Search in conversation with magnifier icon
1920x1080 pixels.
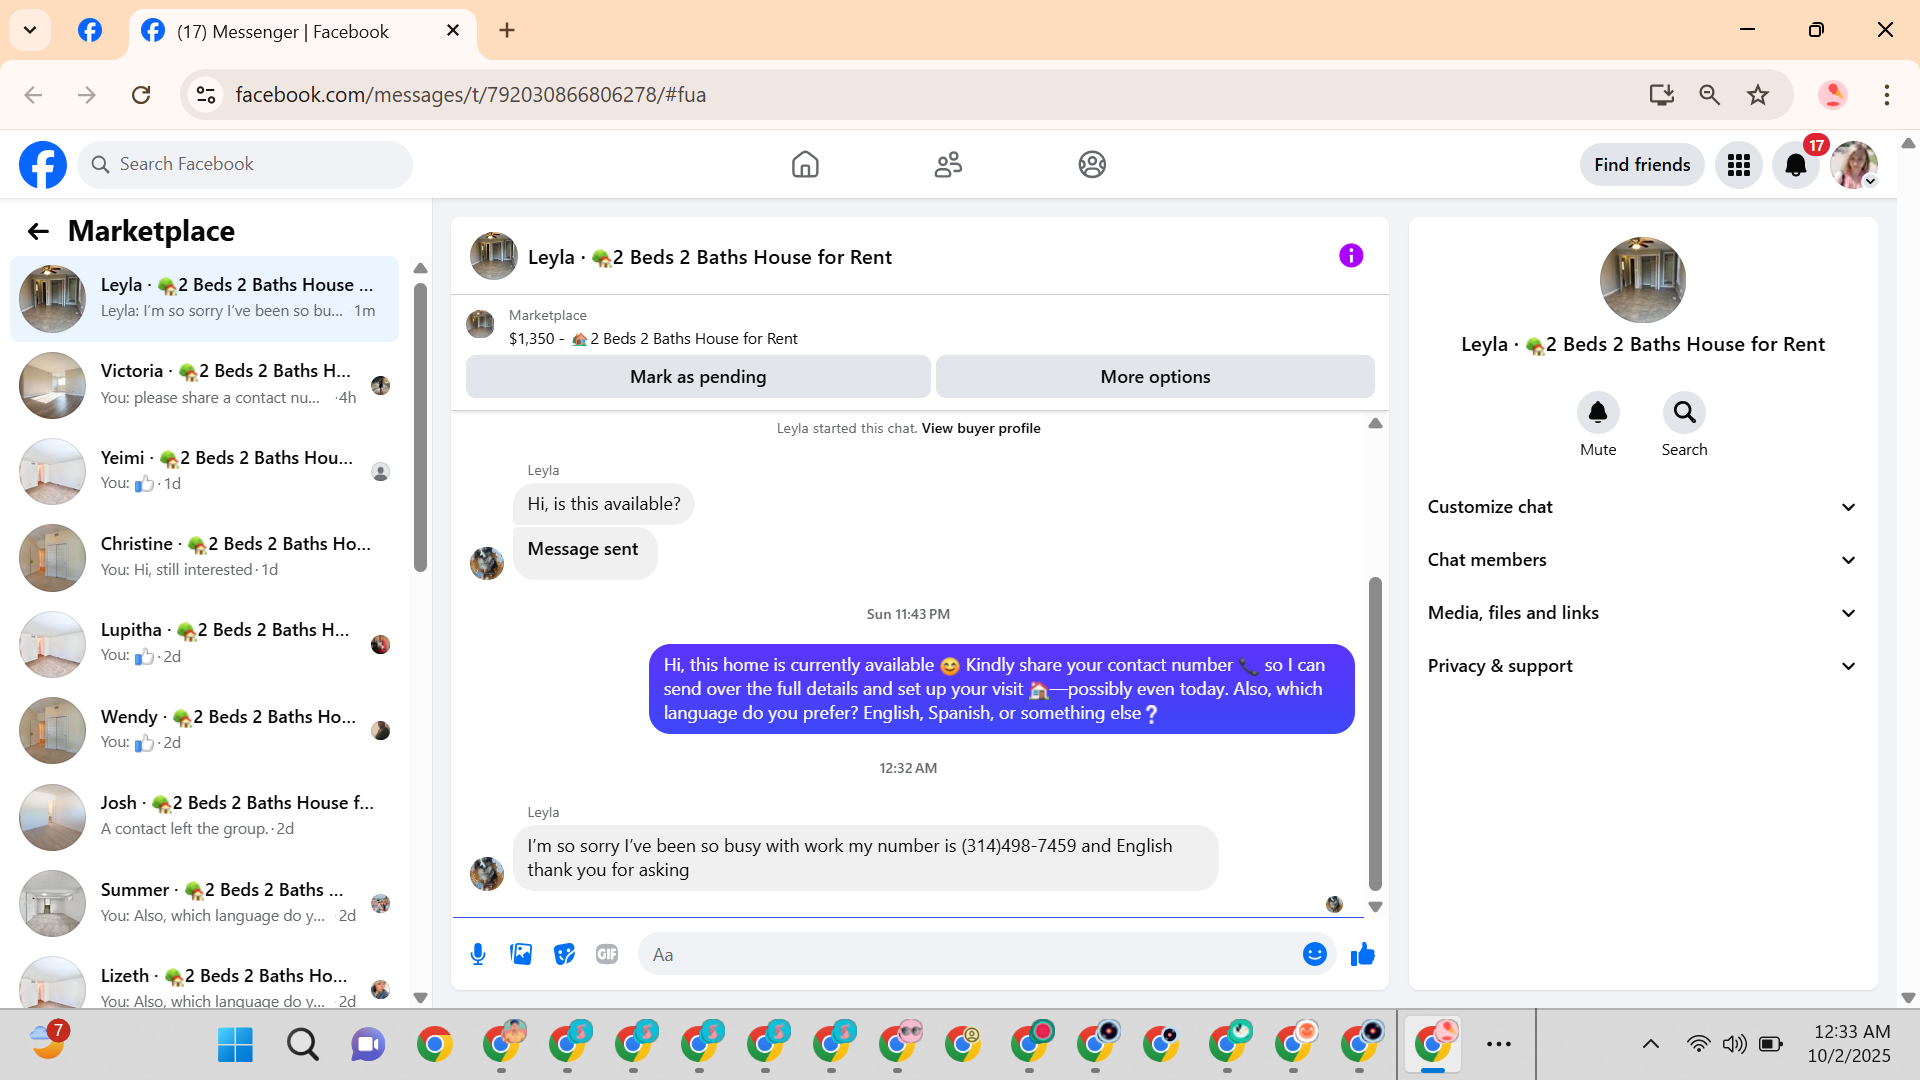coord(1684,412)
